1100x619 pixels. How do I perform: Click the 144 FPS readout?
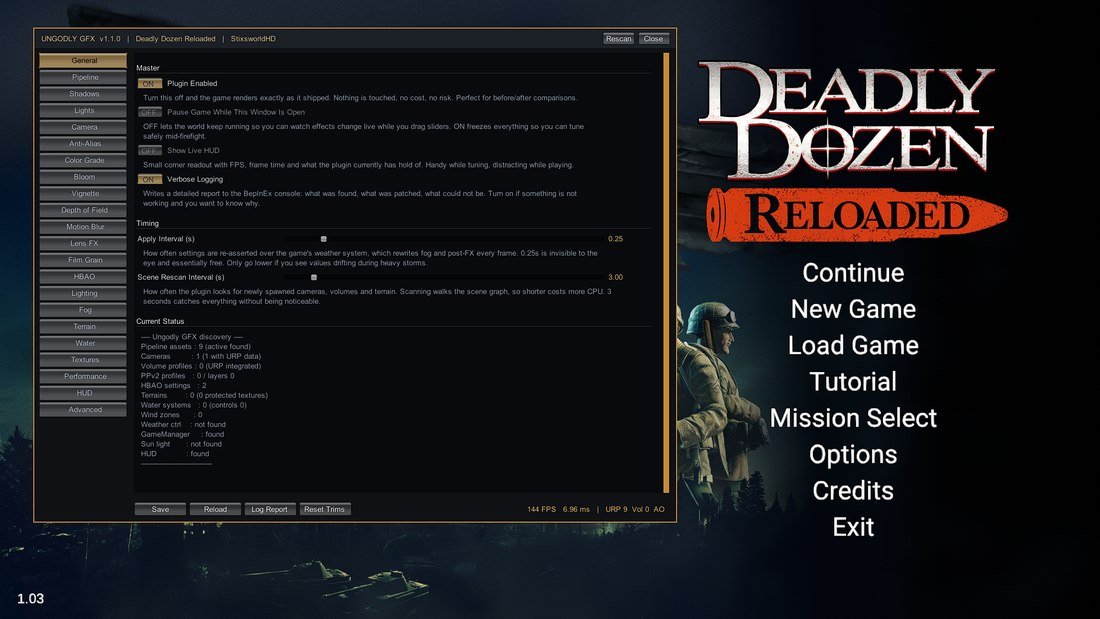point(542,510)
